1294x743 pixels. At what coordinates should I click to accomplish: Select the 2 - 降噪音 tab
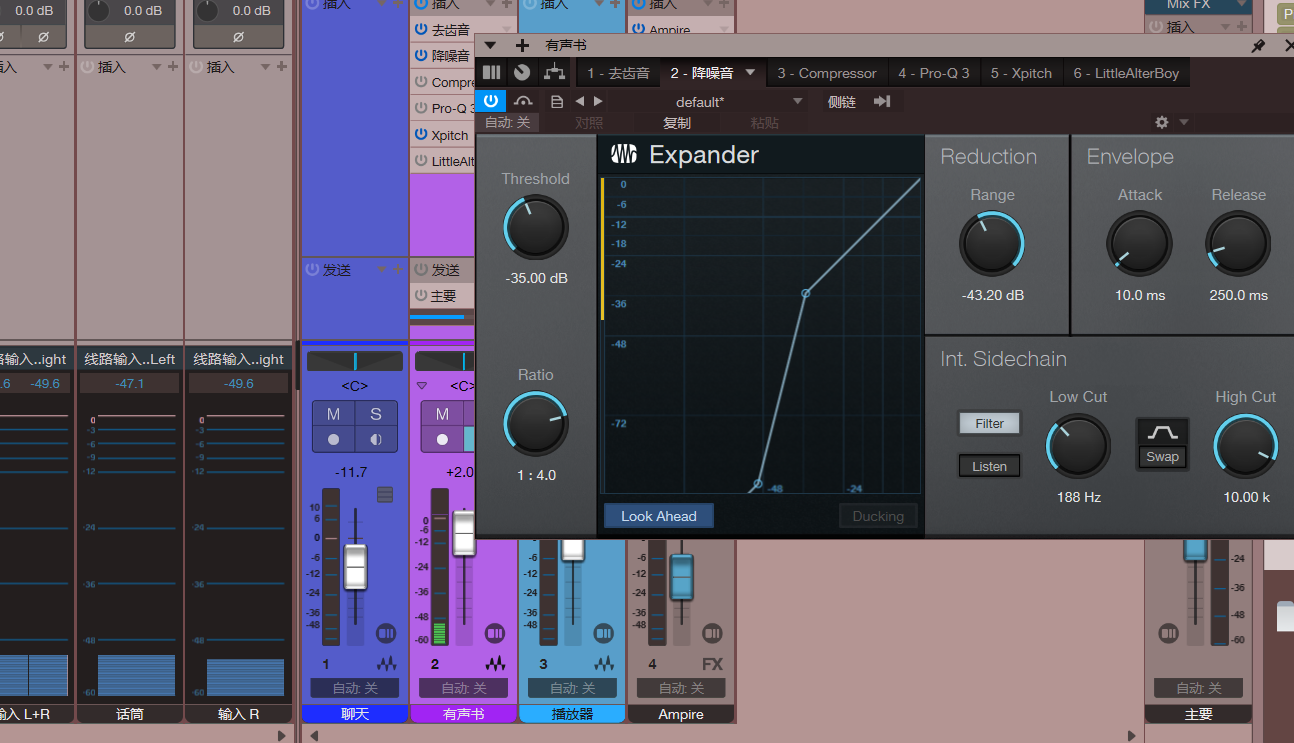click(x=702, y=73)
